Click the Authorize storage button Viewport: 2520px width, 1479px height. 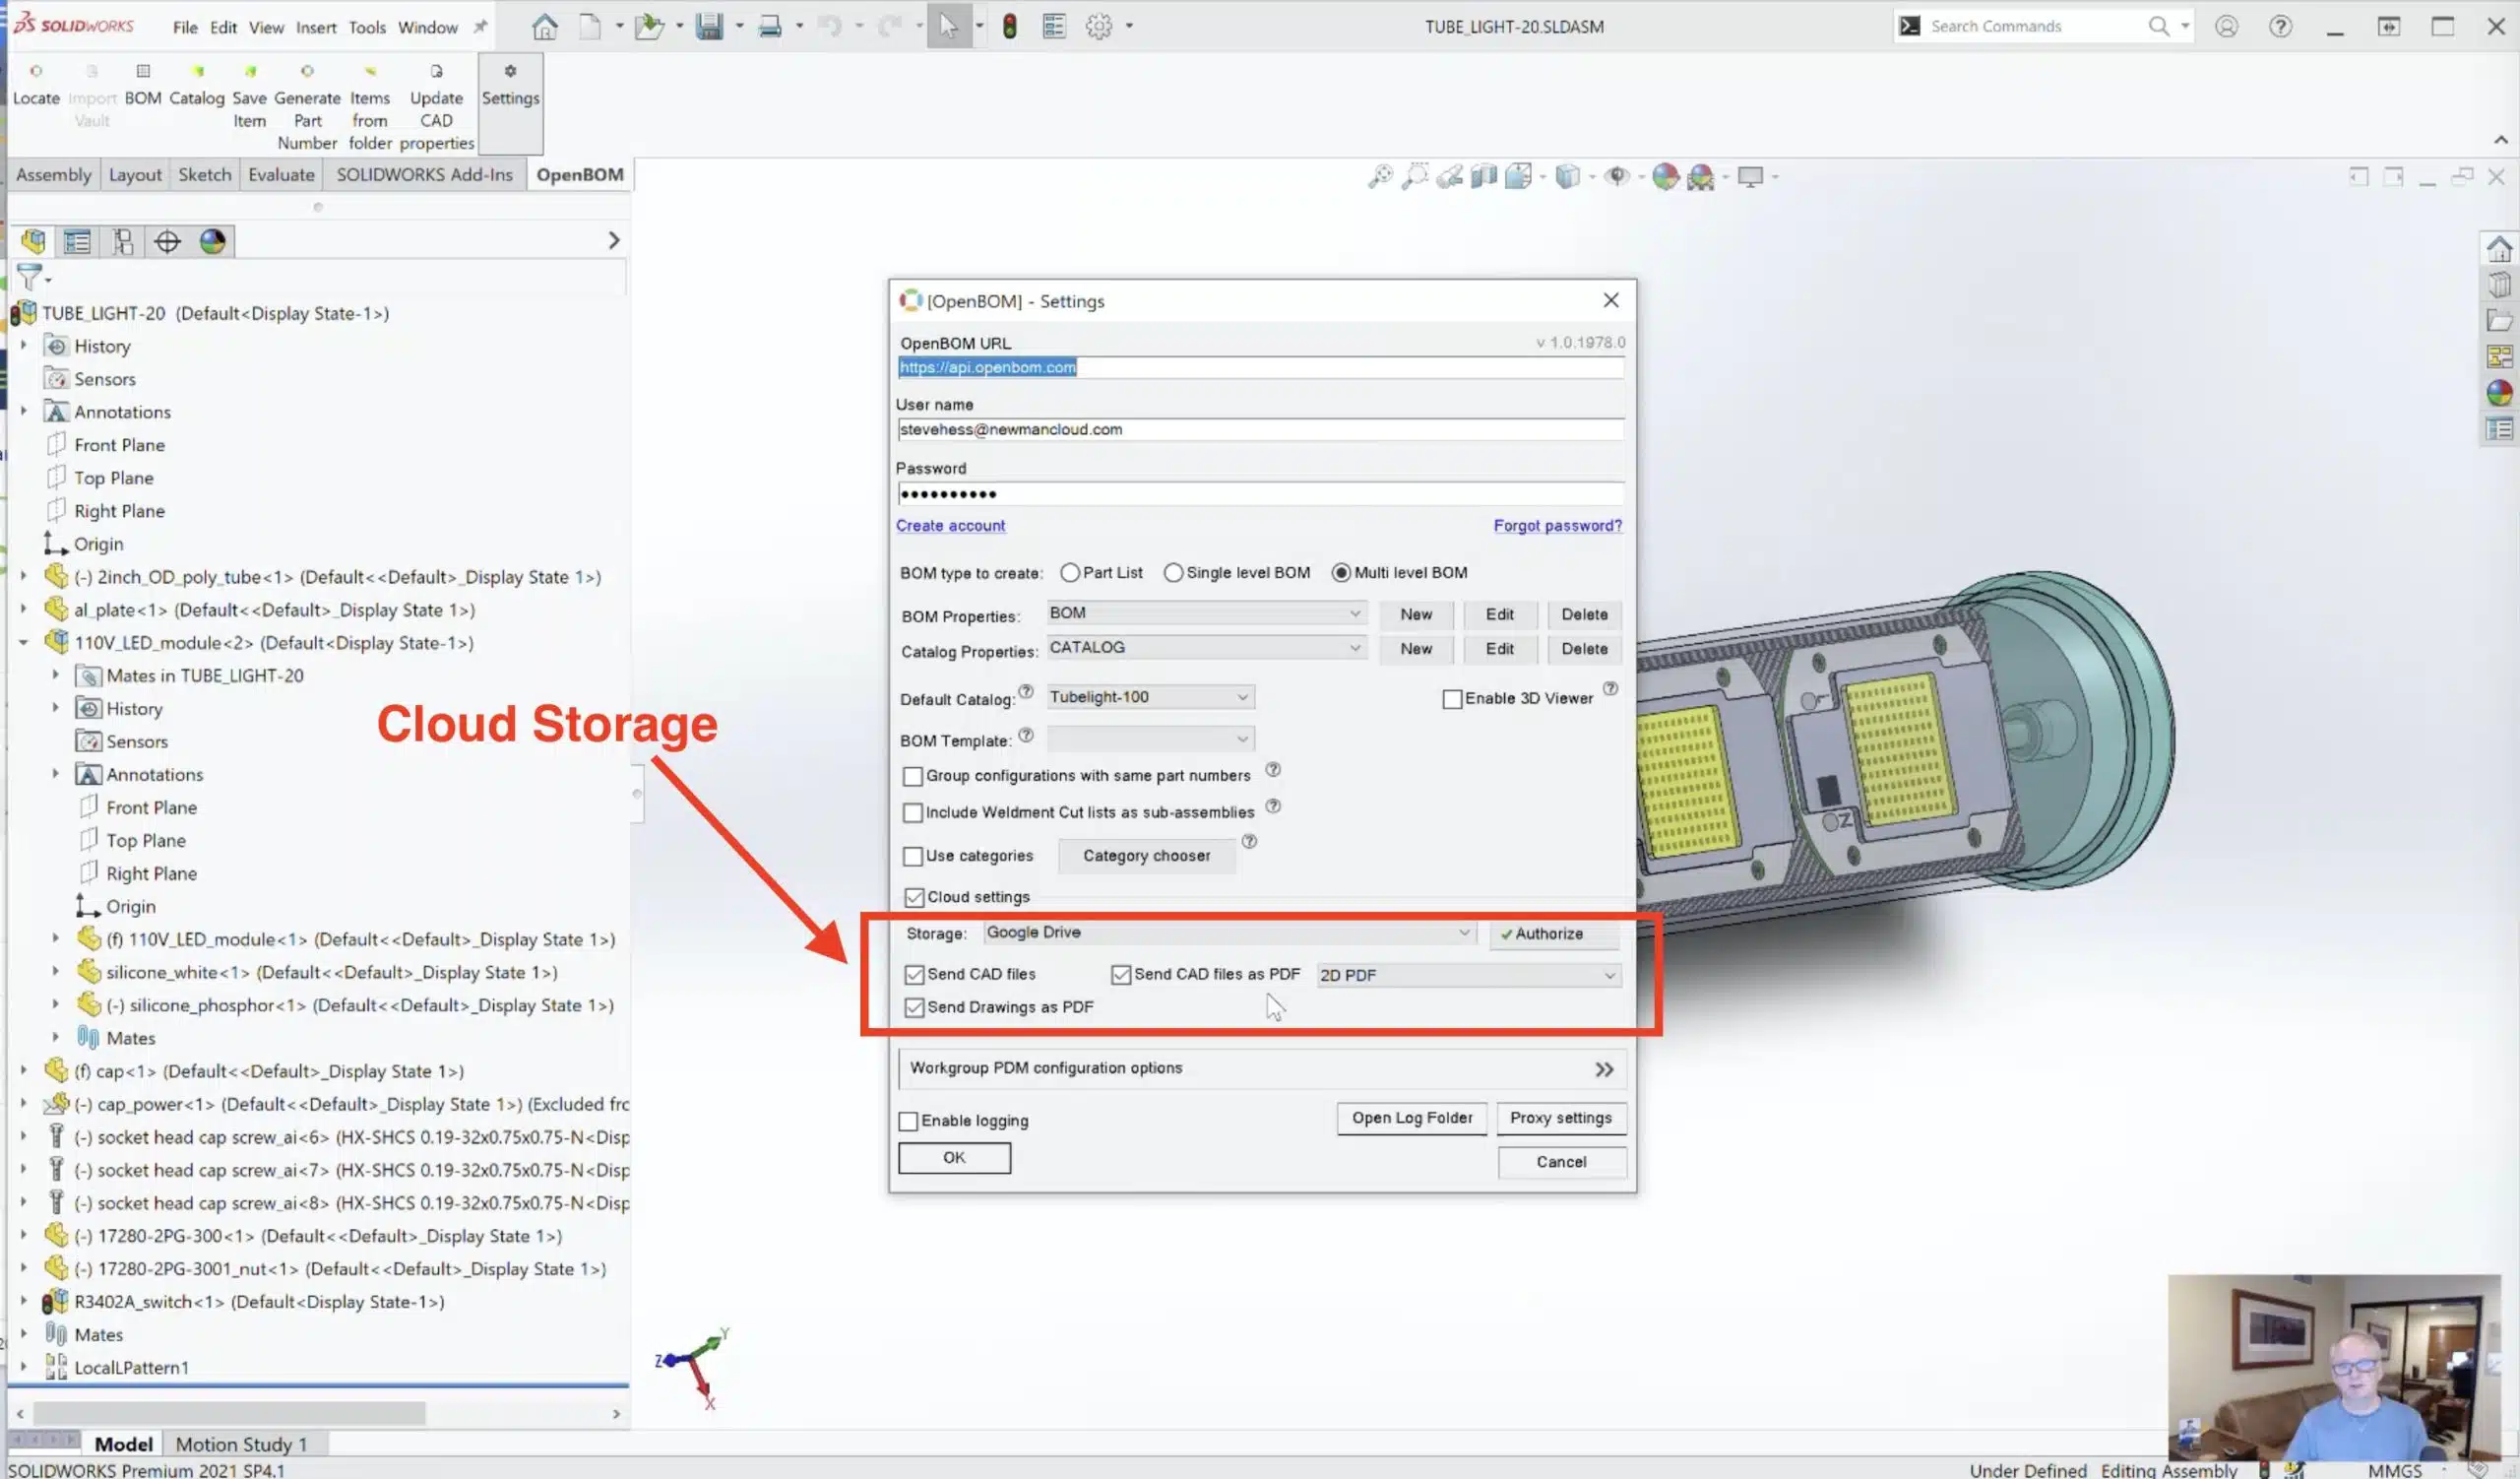(x=1554, y=934)
